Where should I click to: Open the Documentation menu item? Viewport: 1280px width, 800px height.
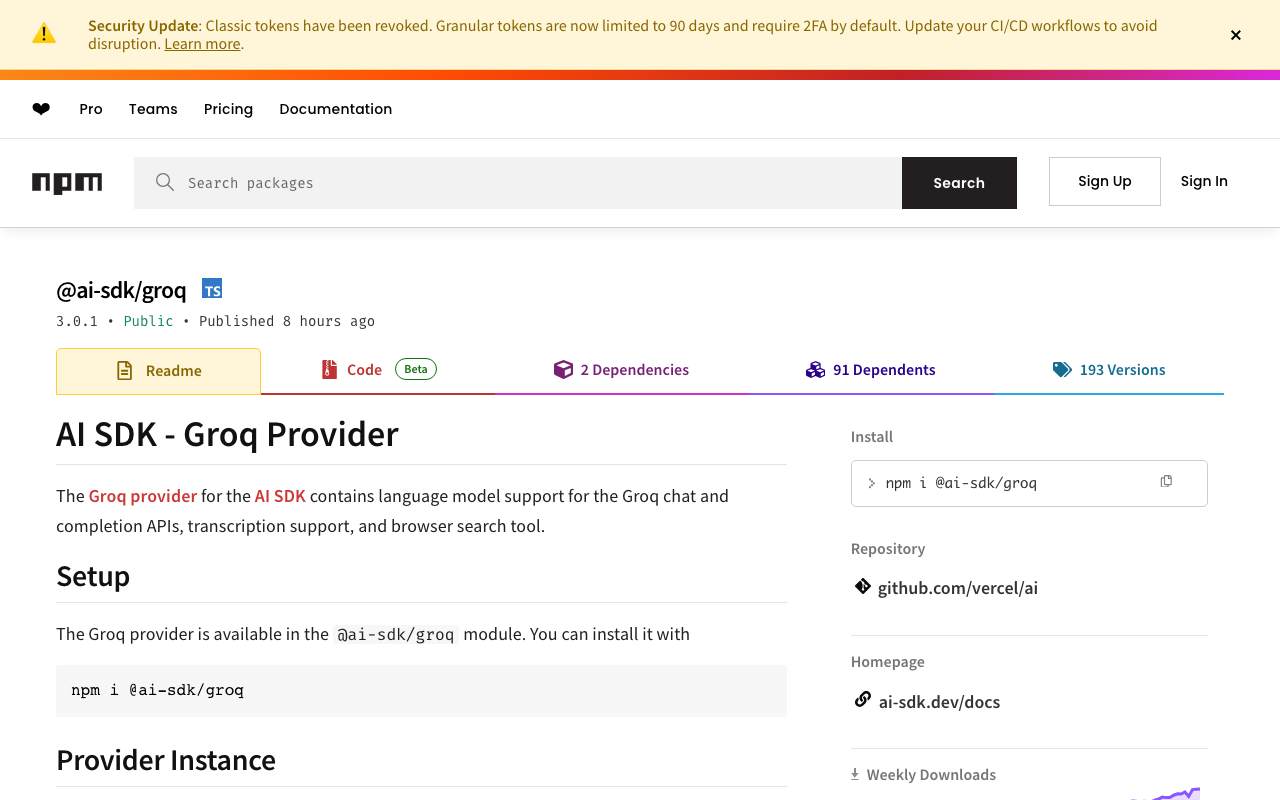335,109
